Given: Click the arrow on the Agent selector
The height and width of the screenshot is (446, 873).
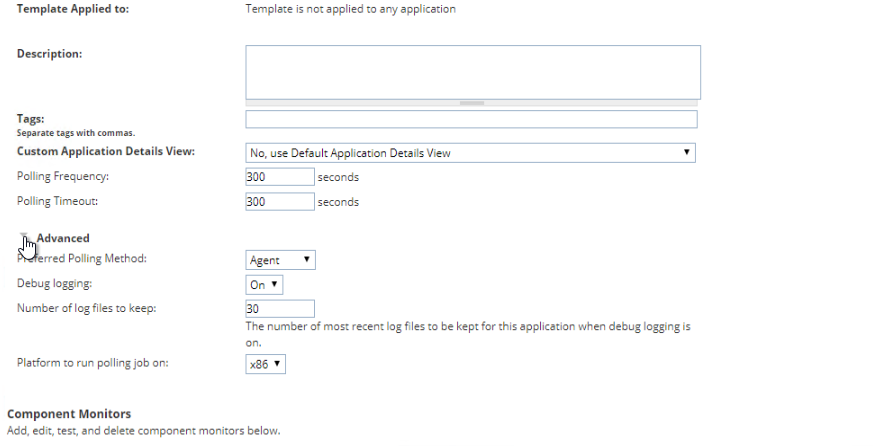Looking at the screenshot, I should (306, 259).
